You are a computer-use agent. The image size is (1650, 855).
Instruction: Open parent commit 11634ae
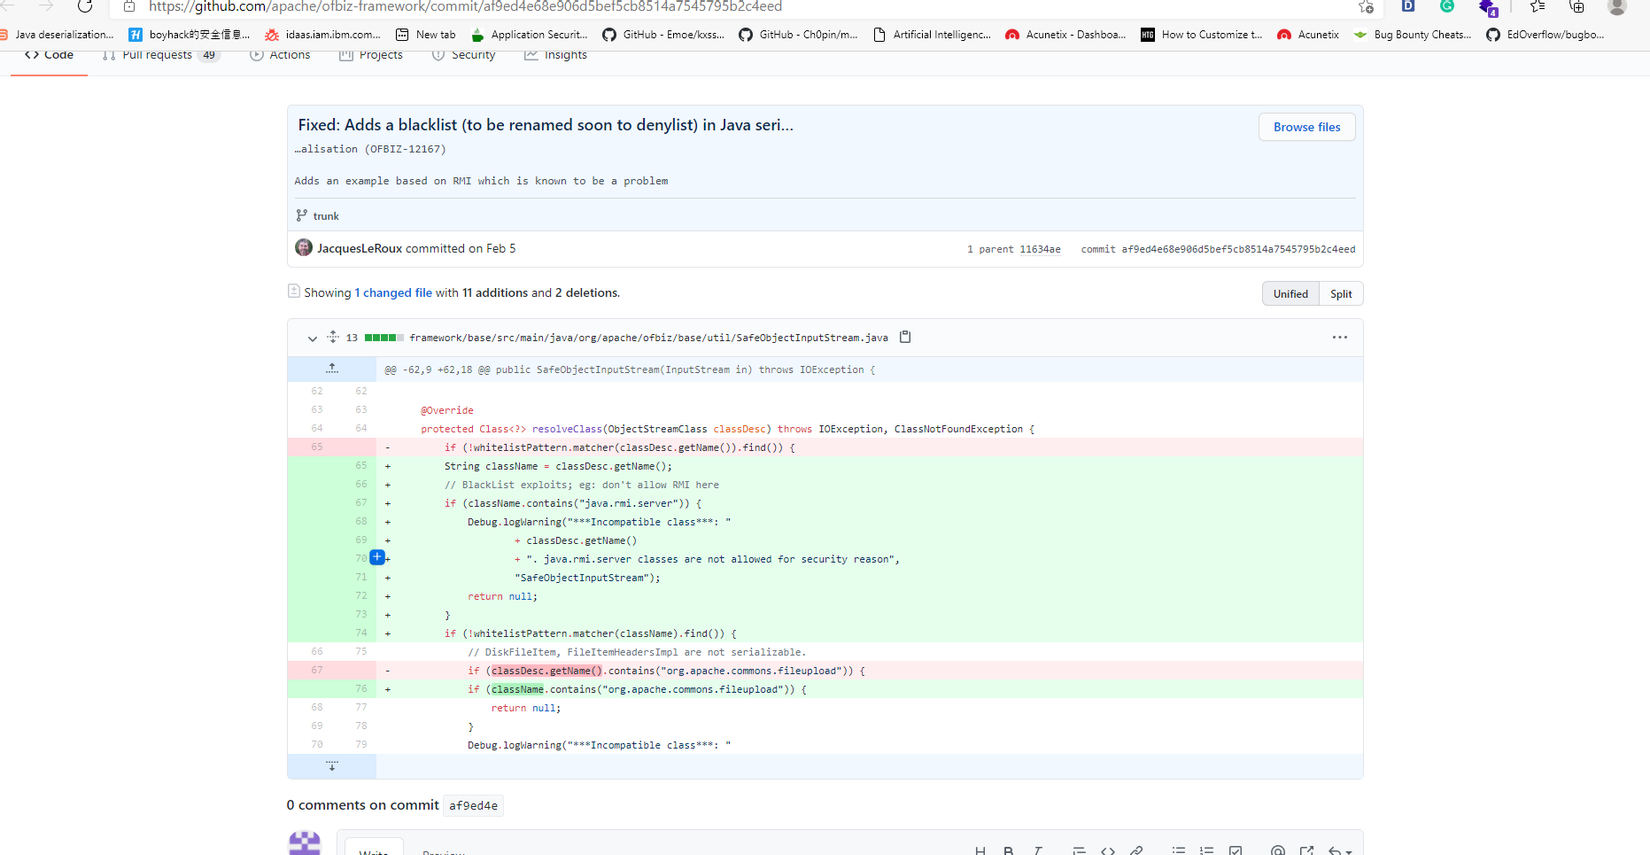coord(1040,249)
